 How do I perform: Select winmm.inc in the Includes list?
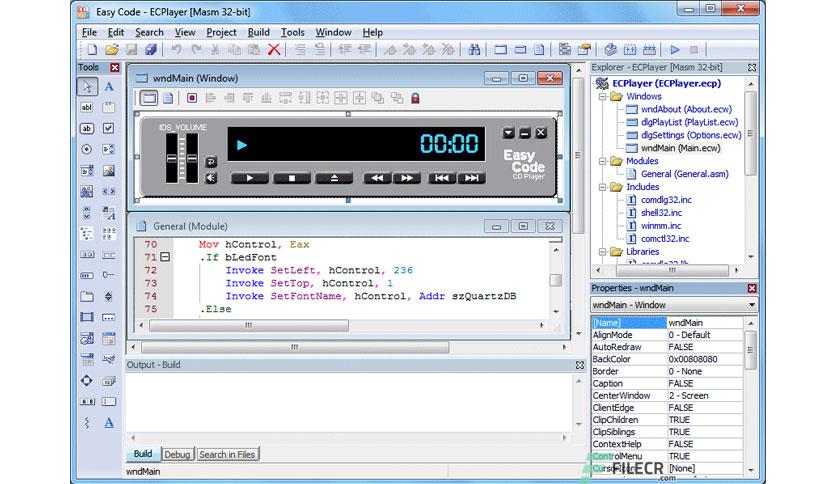pos(661,225)
